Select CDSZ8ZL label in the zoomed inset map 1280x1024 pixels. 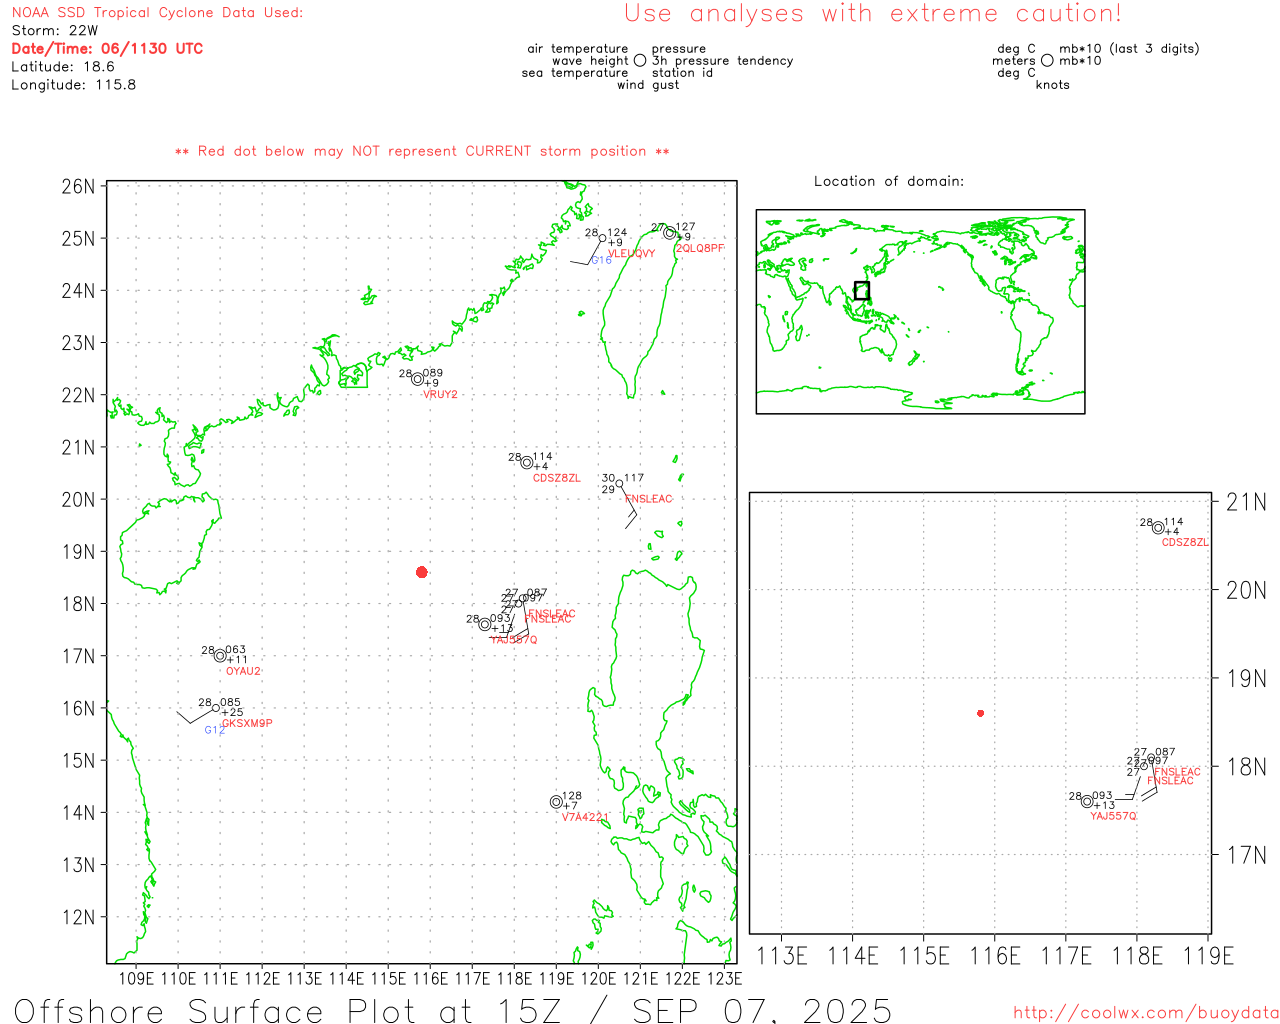(1185, 542)
